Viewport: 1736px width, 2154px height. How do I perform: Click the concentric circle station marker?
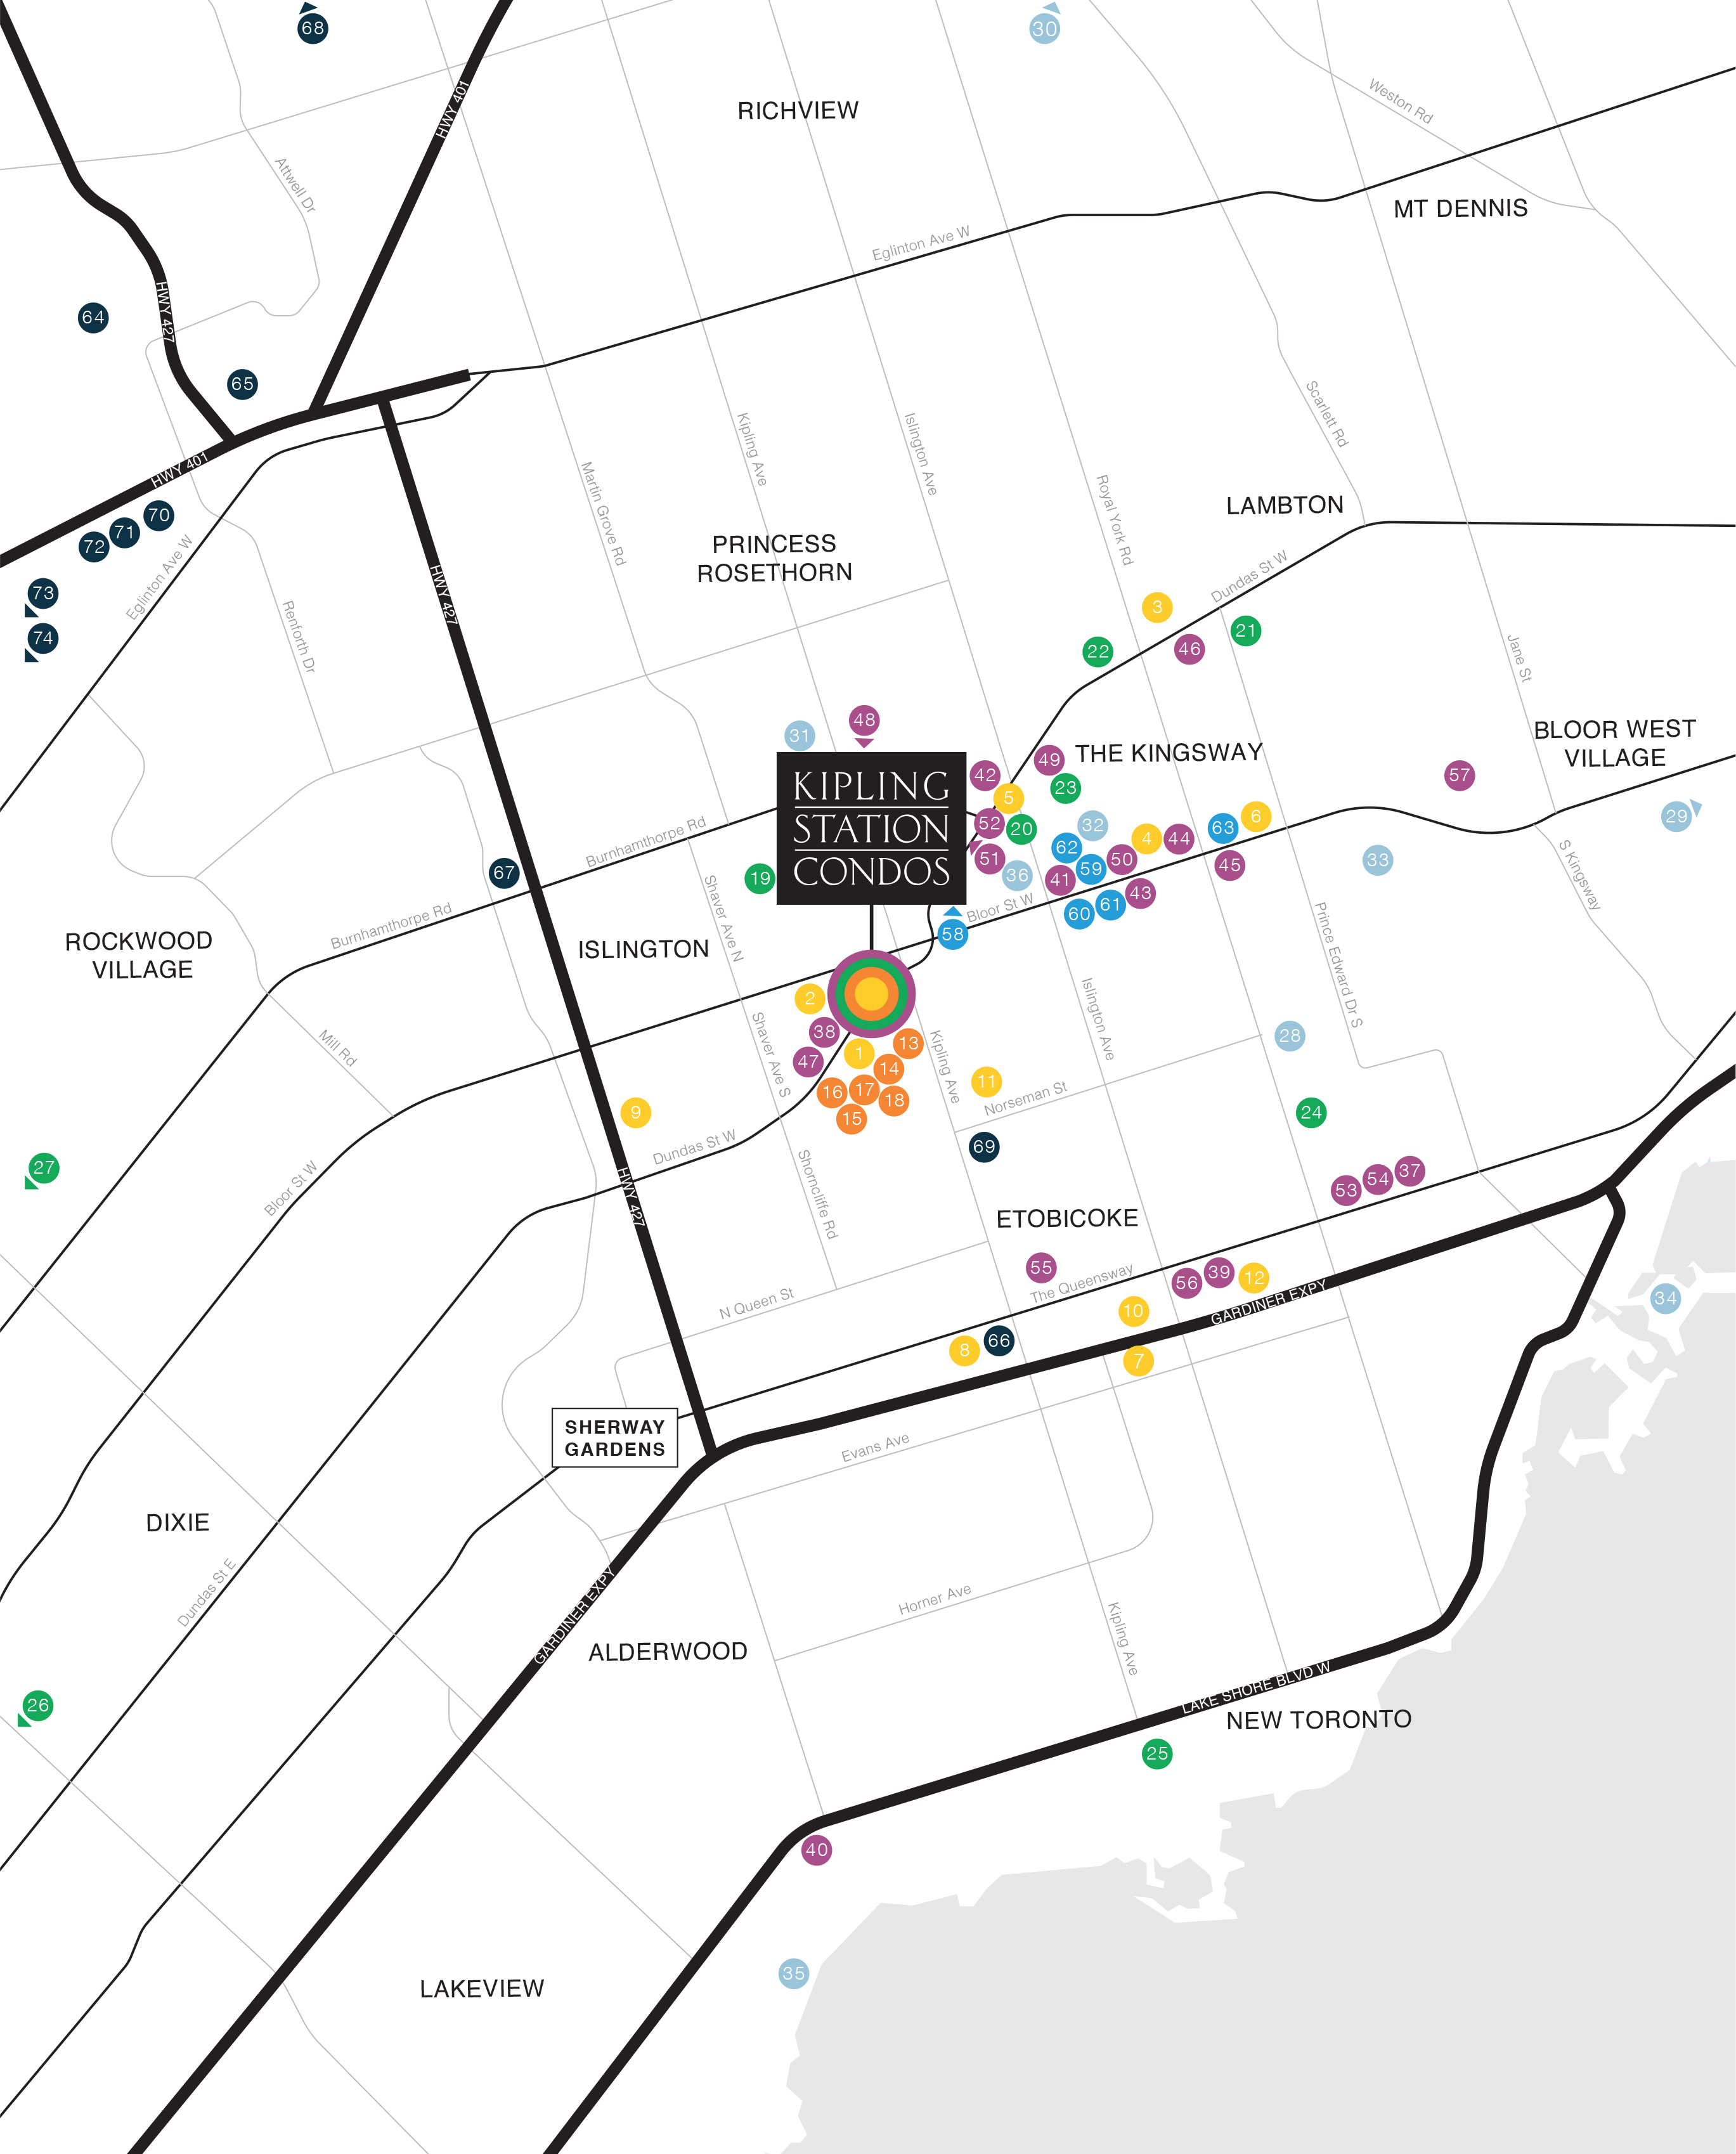871,993
